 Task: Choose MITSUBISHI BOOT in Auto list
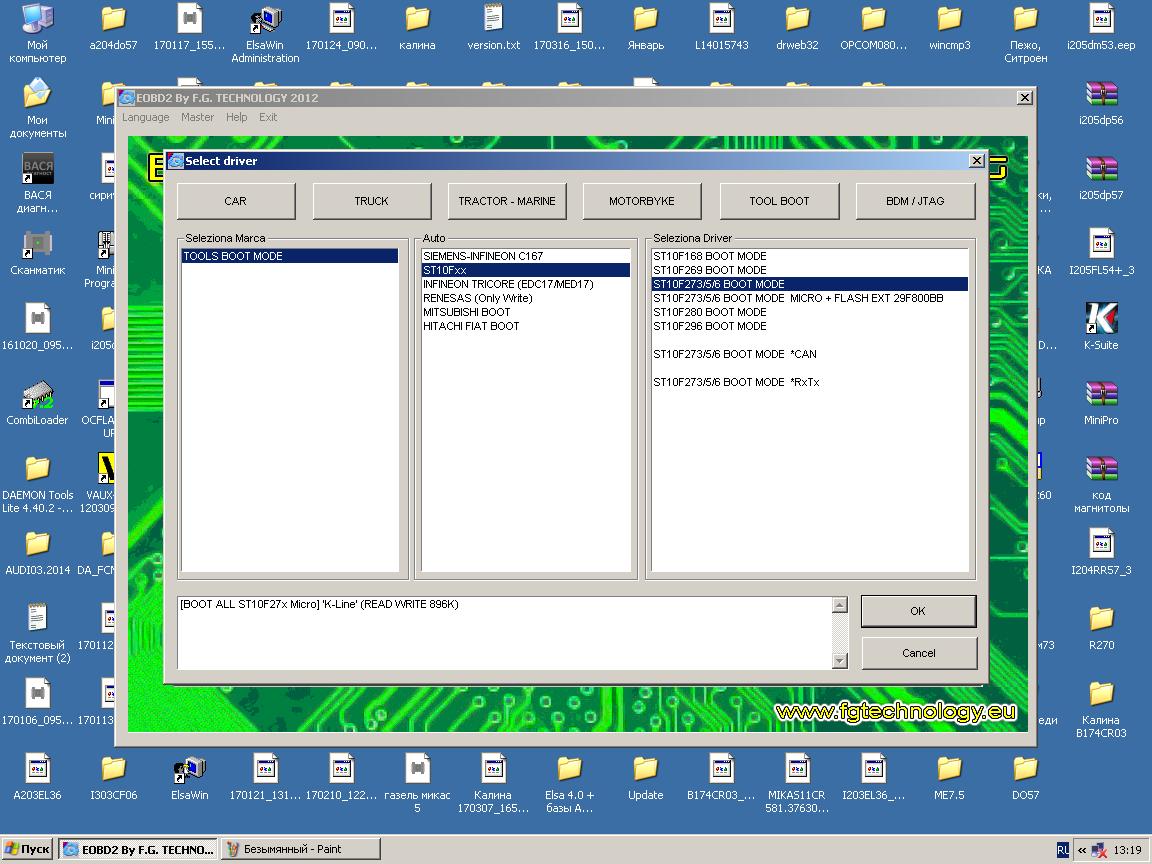[x=525, y=312]
